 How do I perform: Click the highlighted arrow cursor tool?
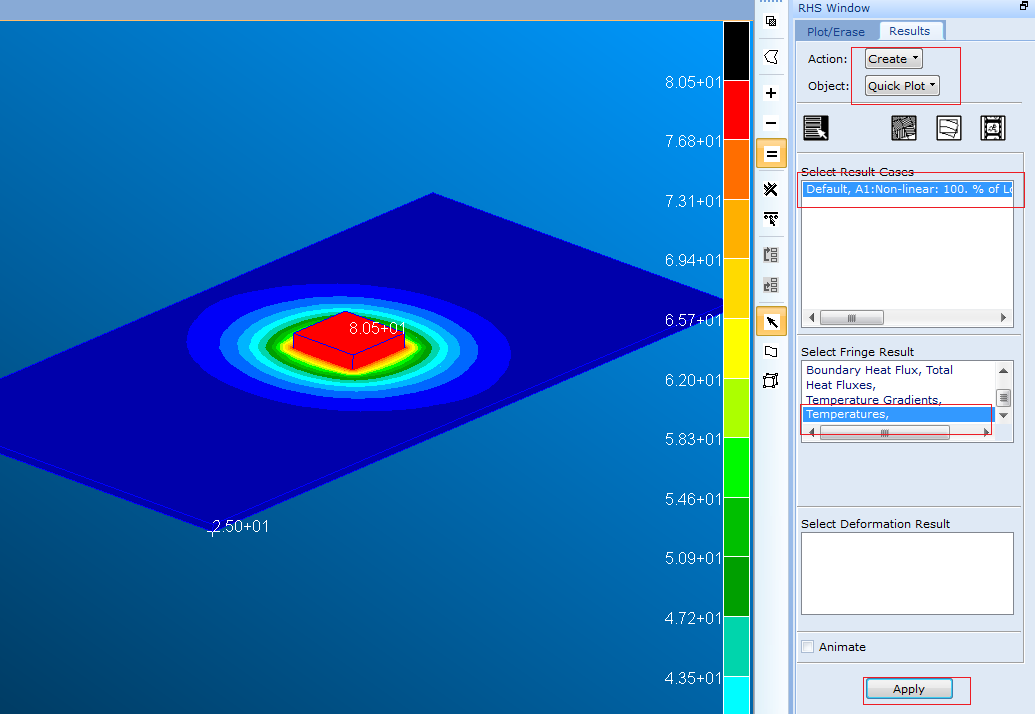tap(771, 321)
